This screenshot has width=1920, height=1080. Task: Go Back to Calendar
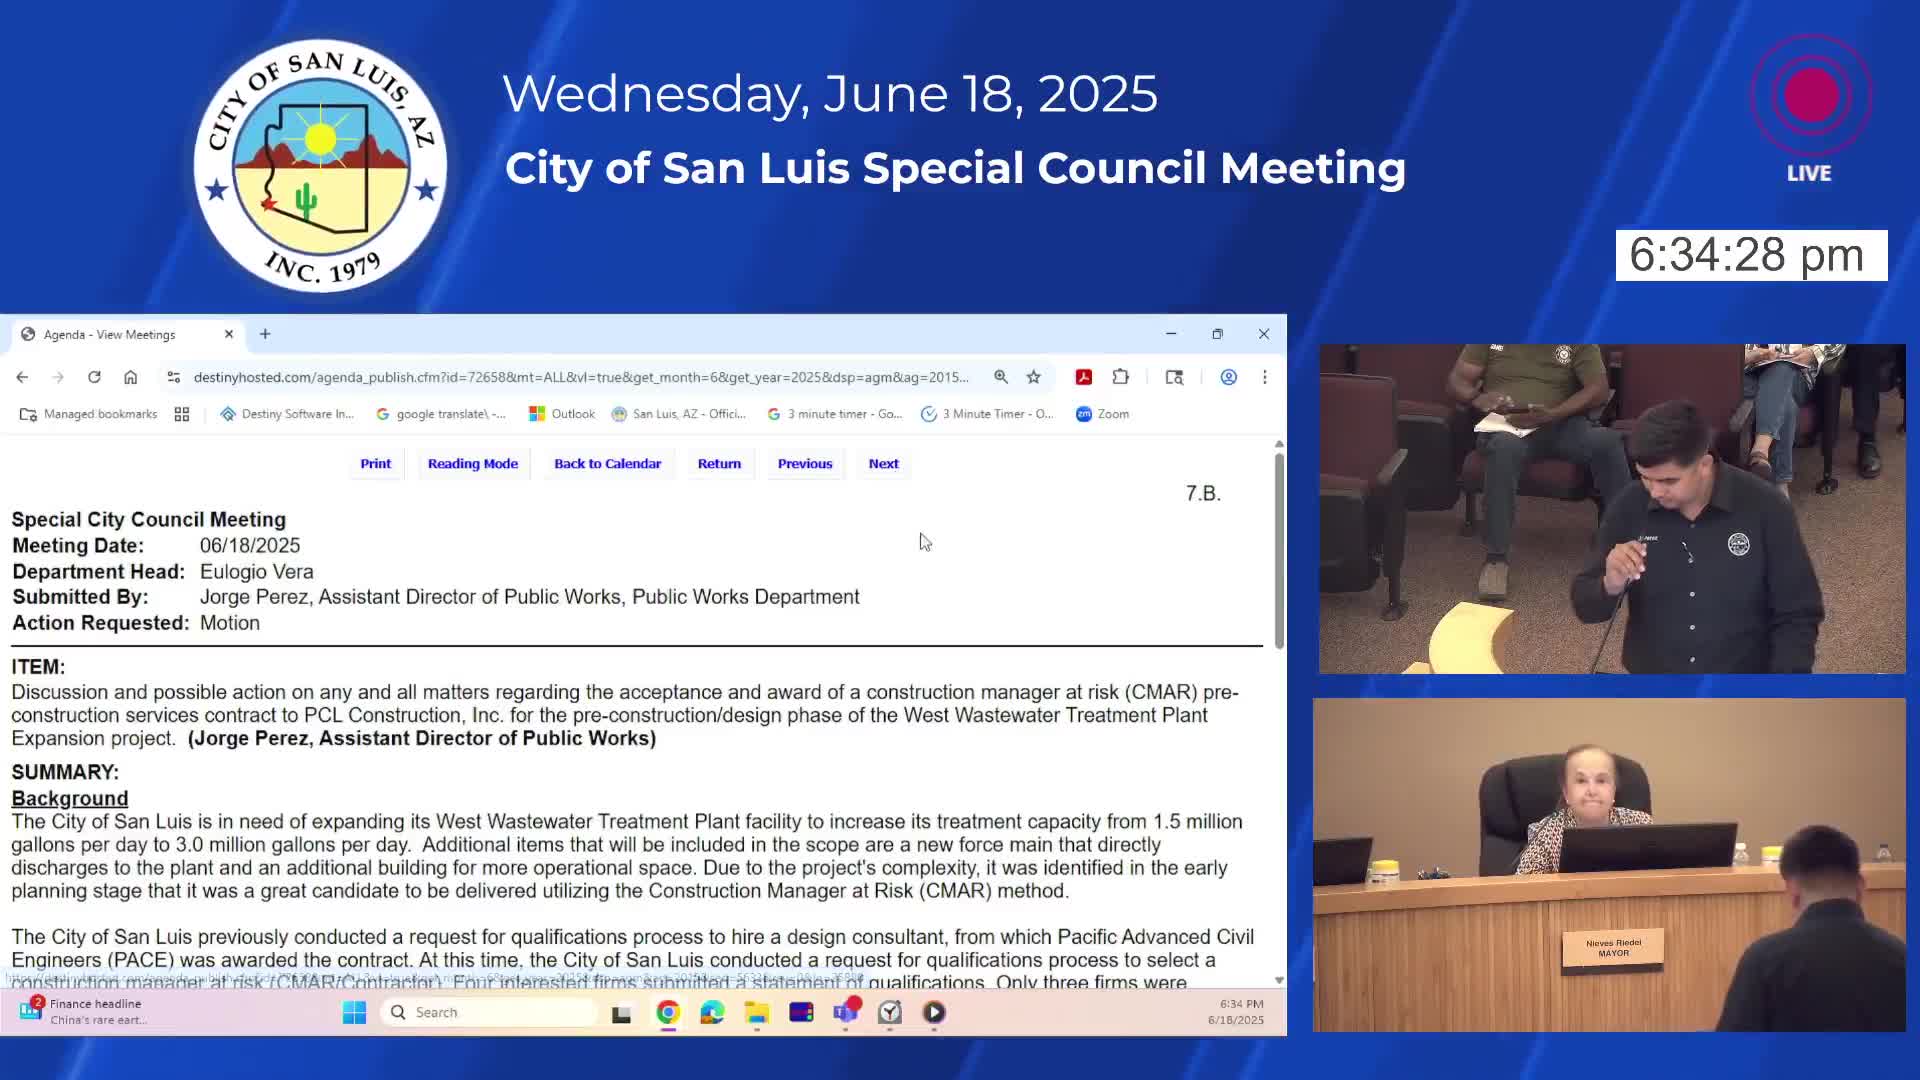[x=607, y=464]
